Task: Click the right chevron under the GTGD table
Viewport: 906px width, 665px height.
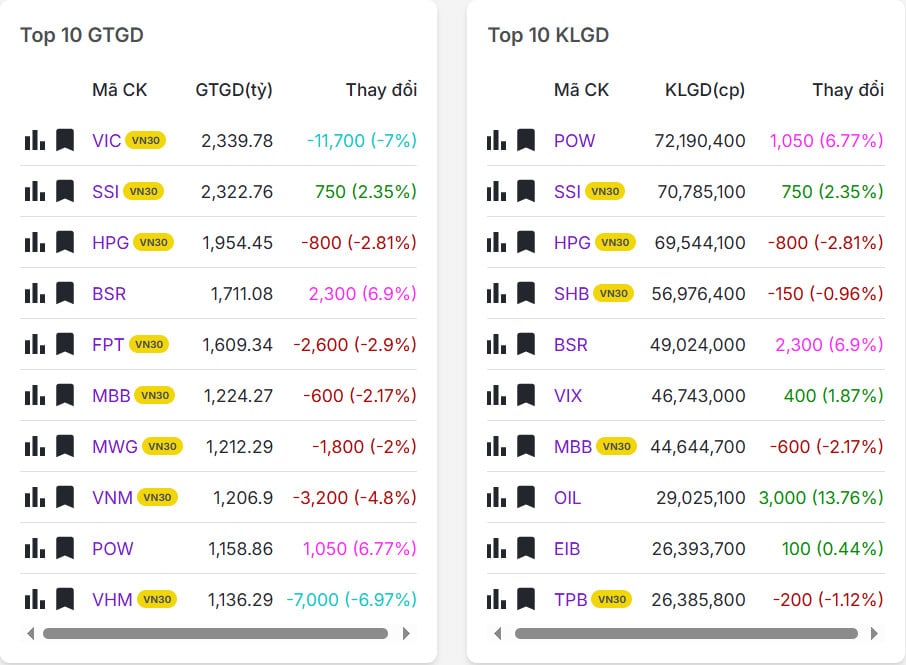Action: 407,633
